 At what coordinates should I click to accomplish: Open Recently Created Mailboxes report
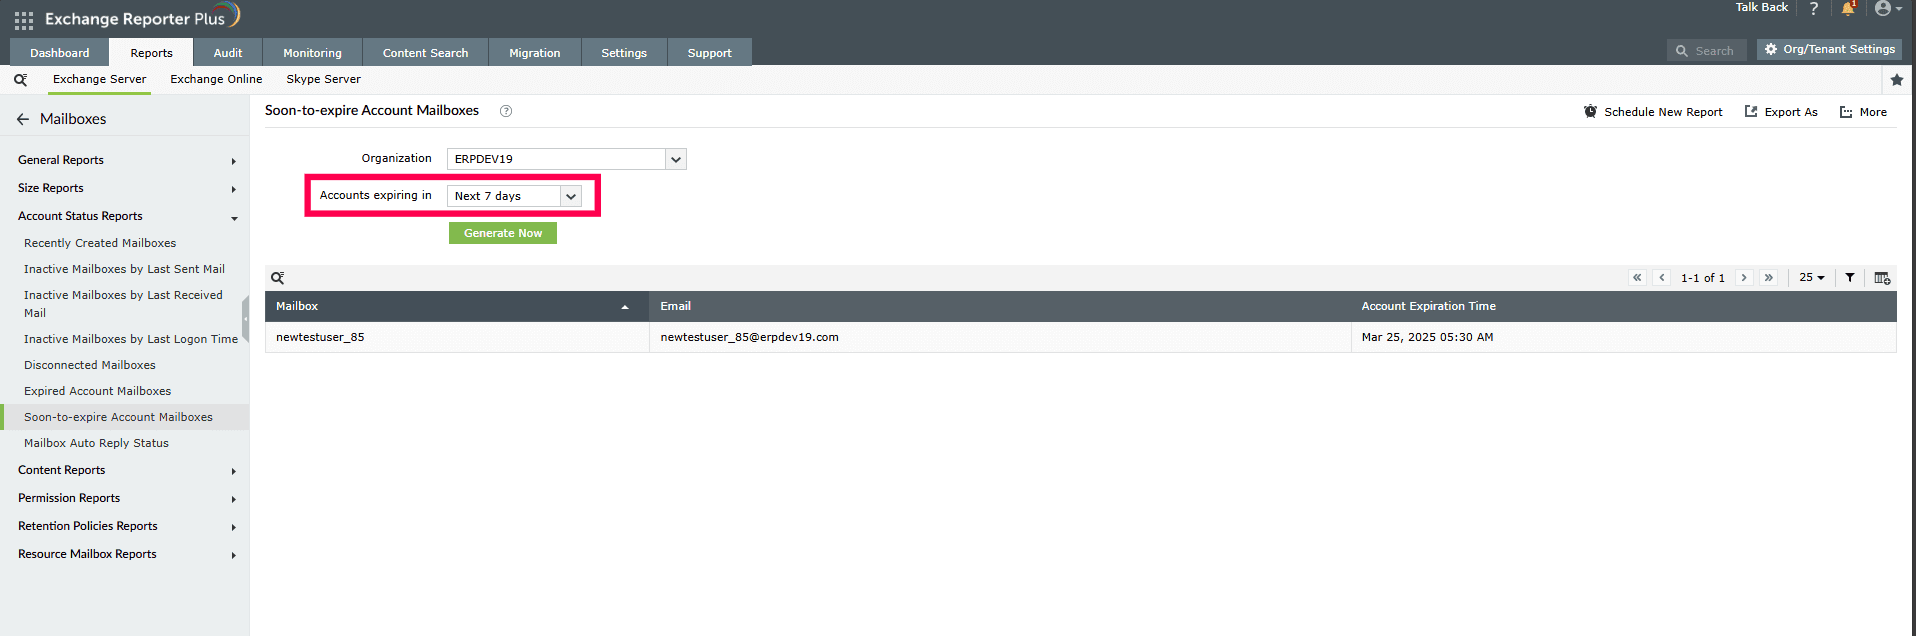pos(100,243)
